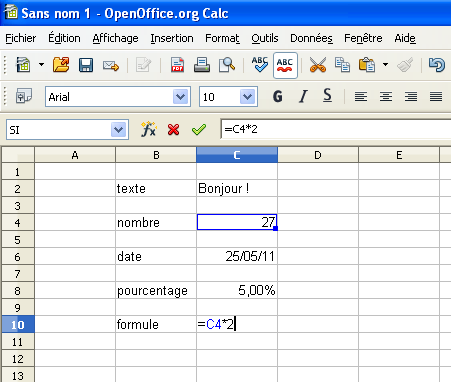Click the Print file directly icon
This screenshot has width=451, height=382.
[x=202, y=65]
